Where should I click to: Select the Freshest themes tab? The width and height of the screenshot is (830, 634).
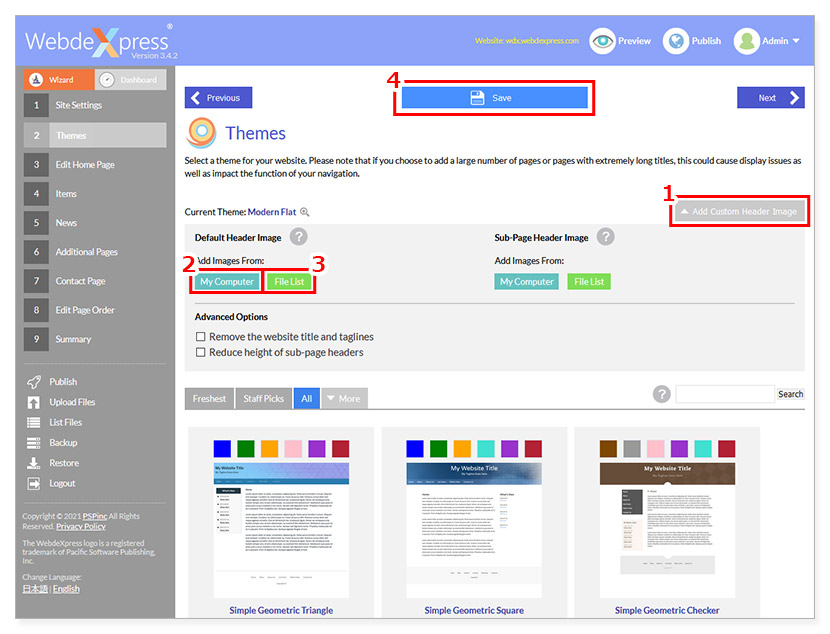209,398
